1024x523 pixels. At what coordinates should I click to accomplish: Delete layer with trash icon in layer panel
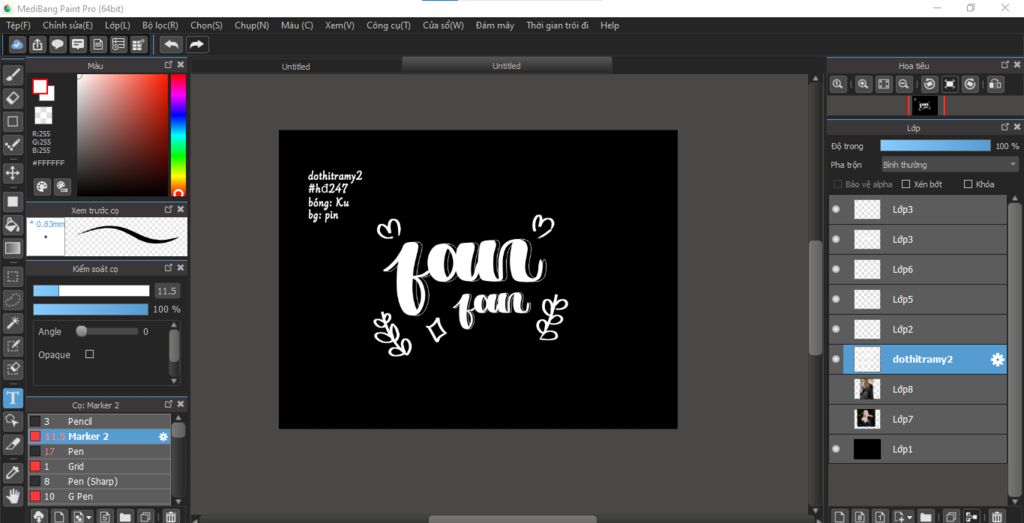[996, 516]
